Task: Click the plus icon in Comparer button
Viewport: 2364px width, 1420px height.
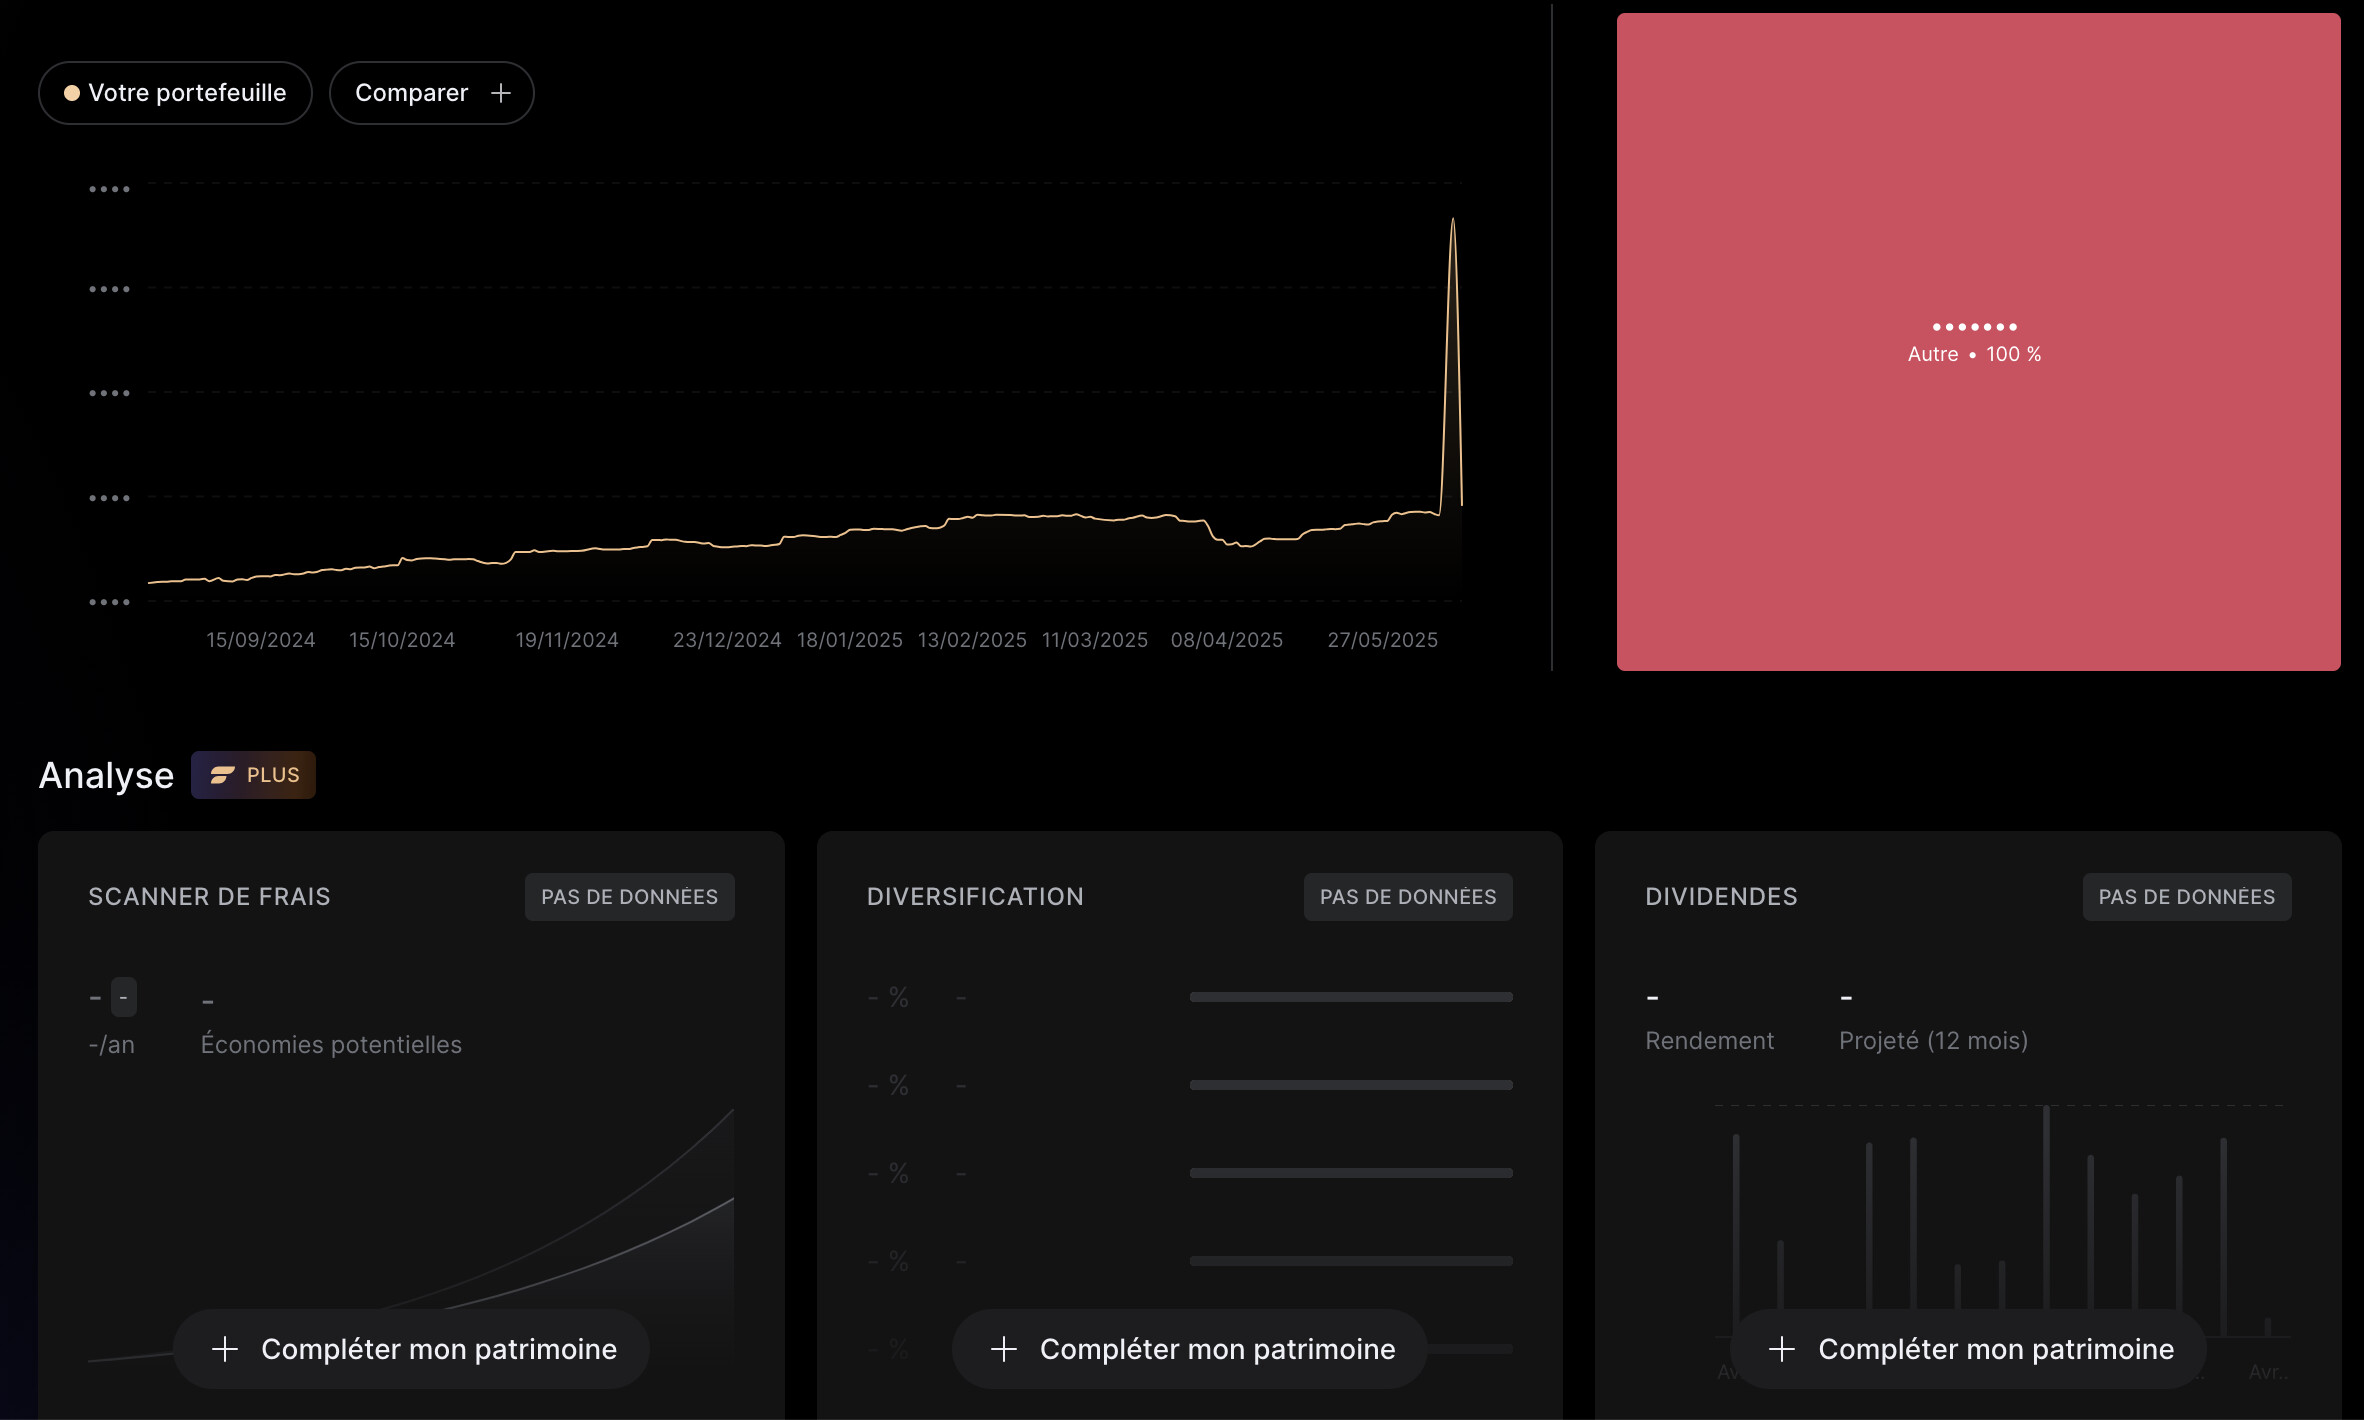Action: click(x=501, y=93)
